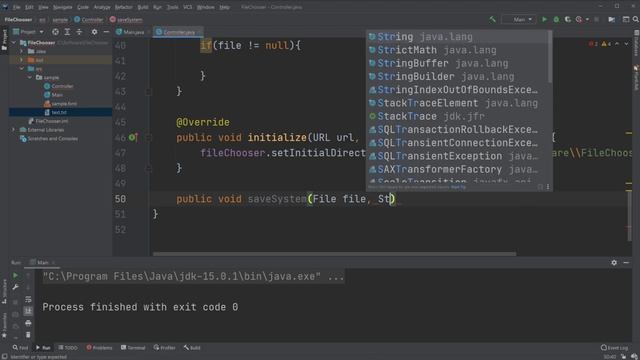This screenshot has height=360, width=640.
Task: Collapse the src folder in project tree
Action: pos(22,69)
